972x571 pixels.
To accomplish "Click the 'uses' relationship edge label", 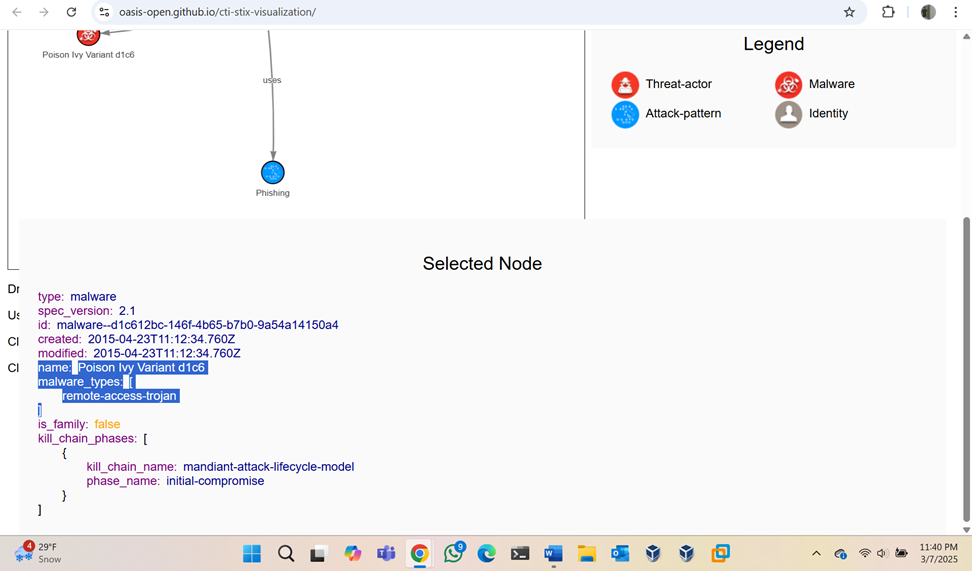I will (x=272, y=80).
